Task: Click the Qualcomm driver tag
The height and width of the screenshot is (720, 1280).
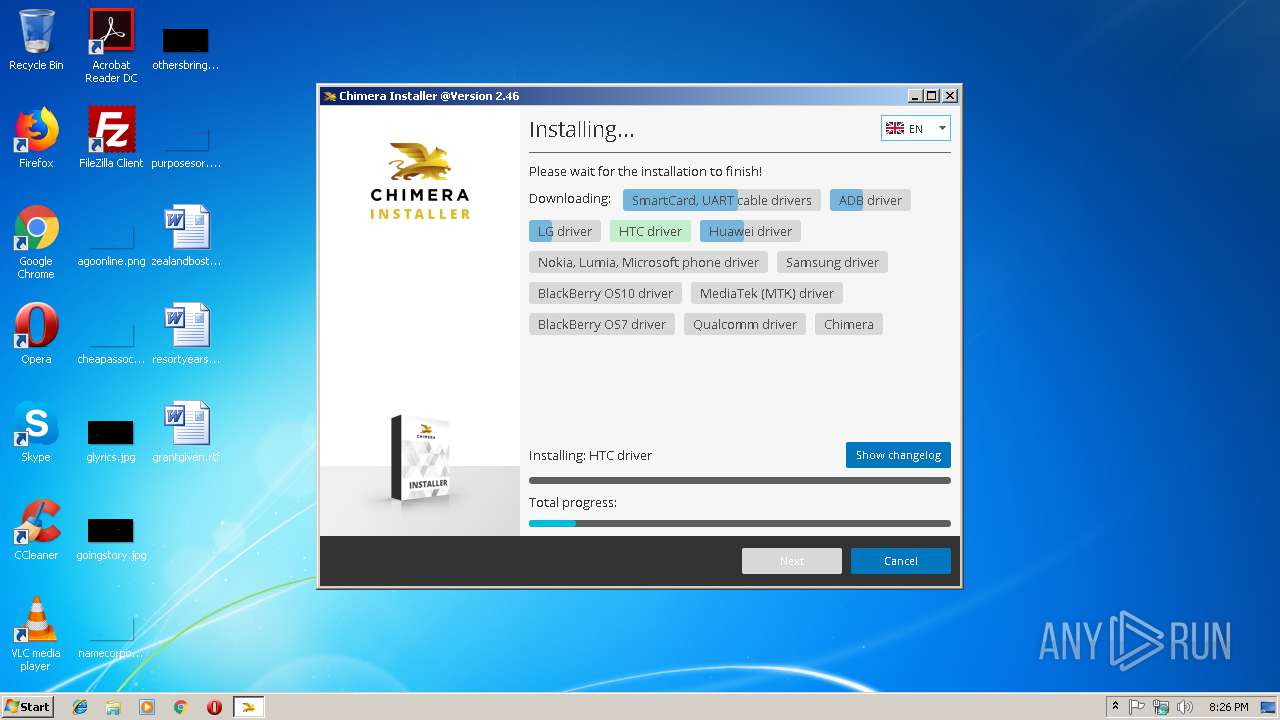Action: [x=745, y=324]
